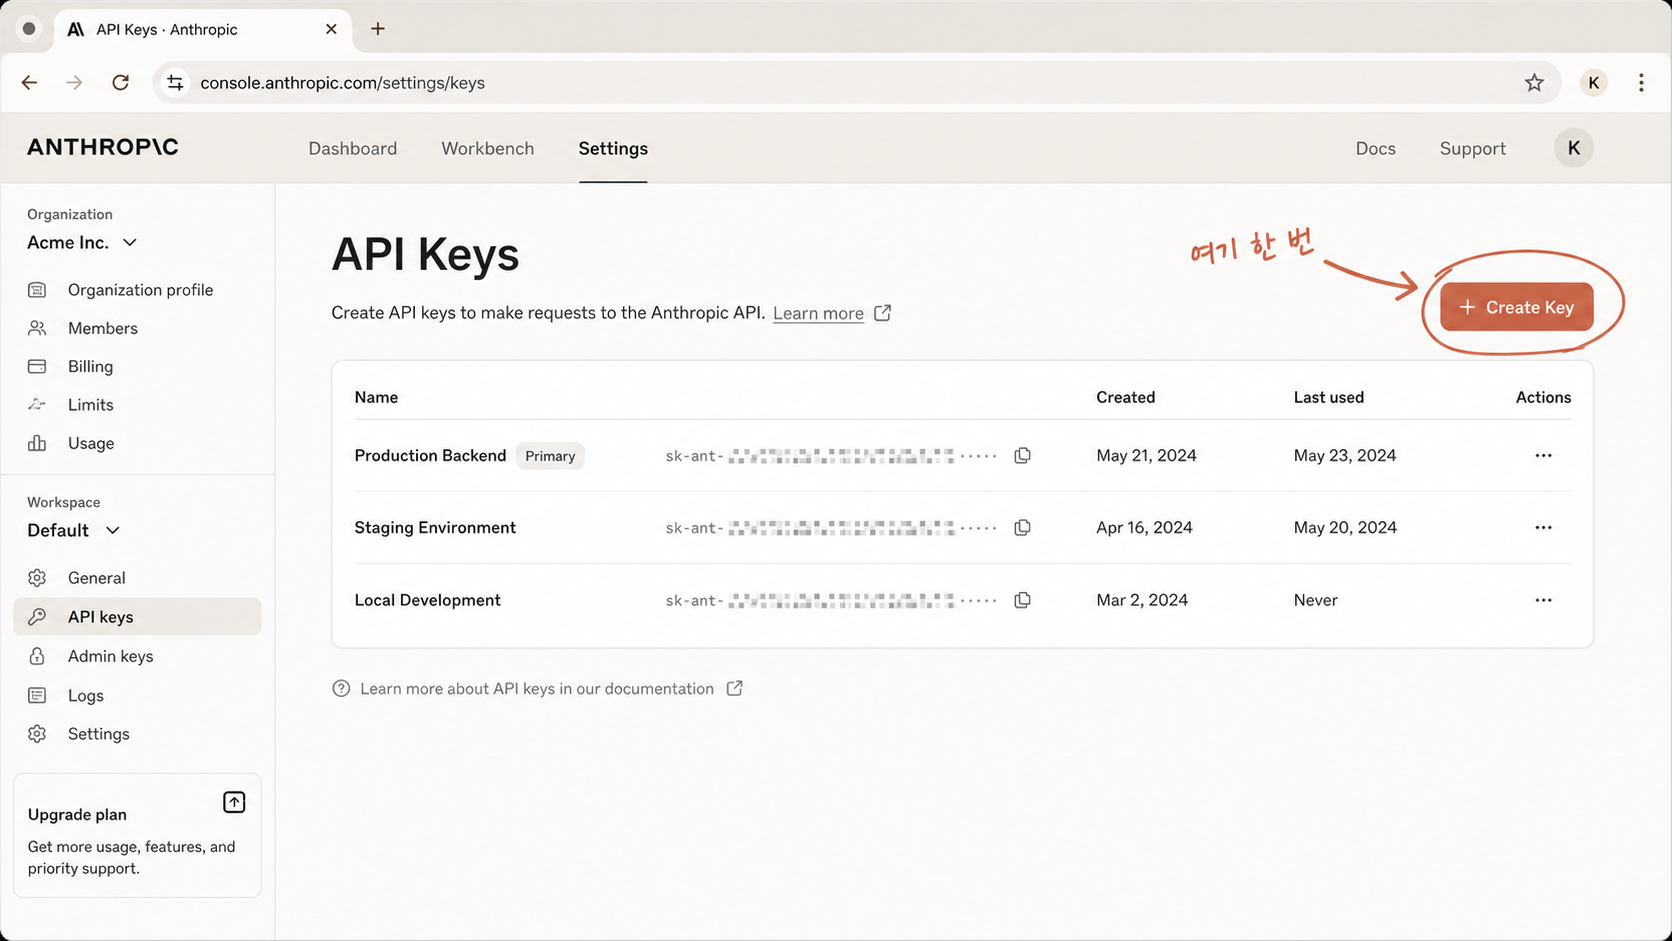Click the Never last used value

[x=1315, y=600]
